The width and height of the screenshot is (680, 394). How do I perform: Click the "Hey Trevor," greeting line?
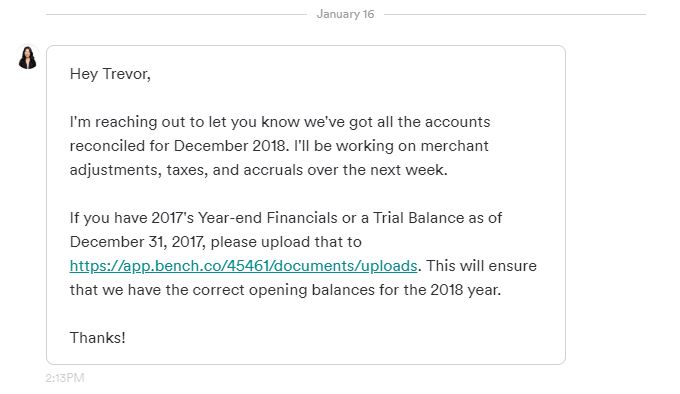tap(110, 74)
